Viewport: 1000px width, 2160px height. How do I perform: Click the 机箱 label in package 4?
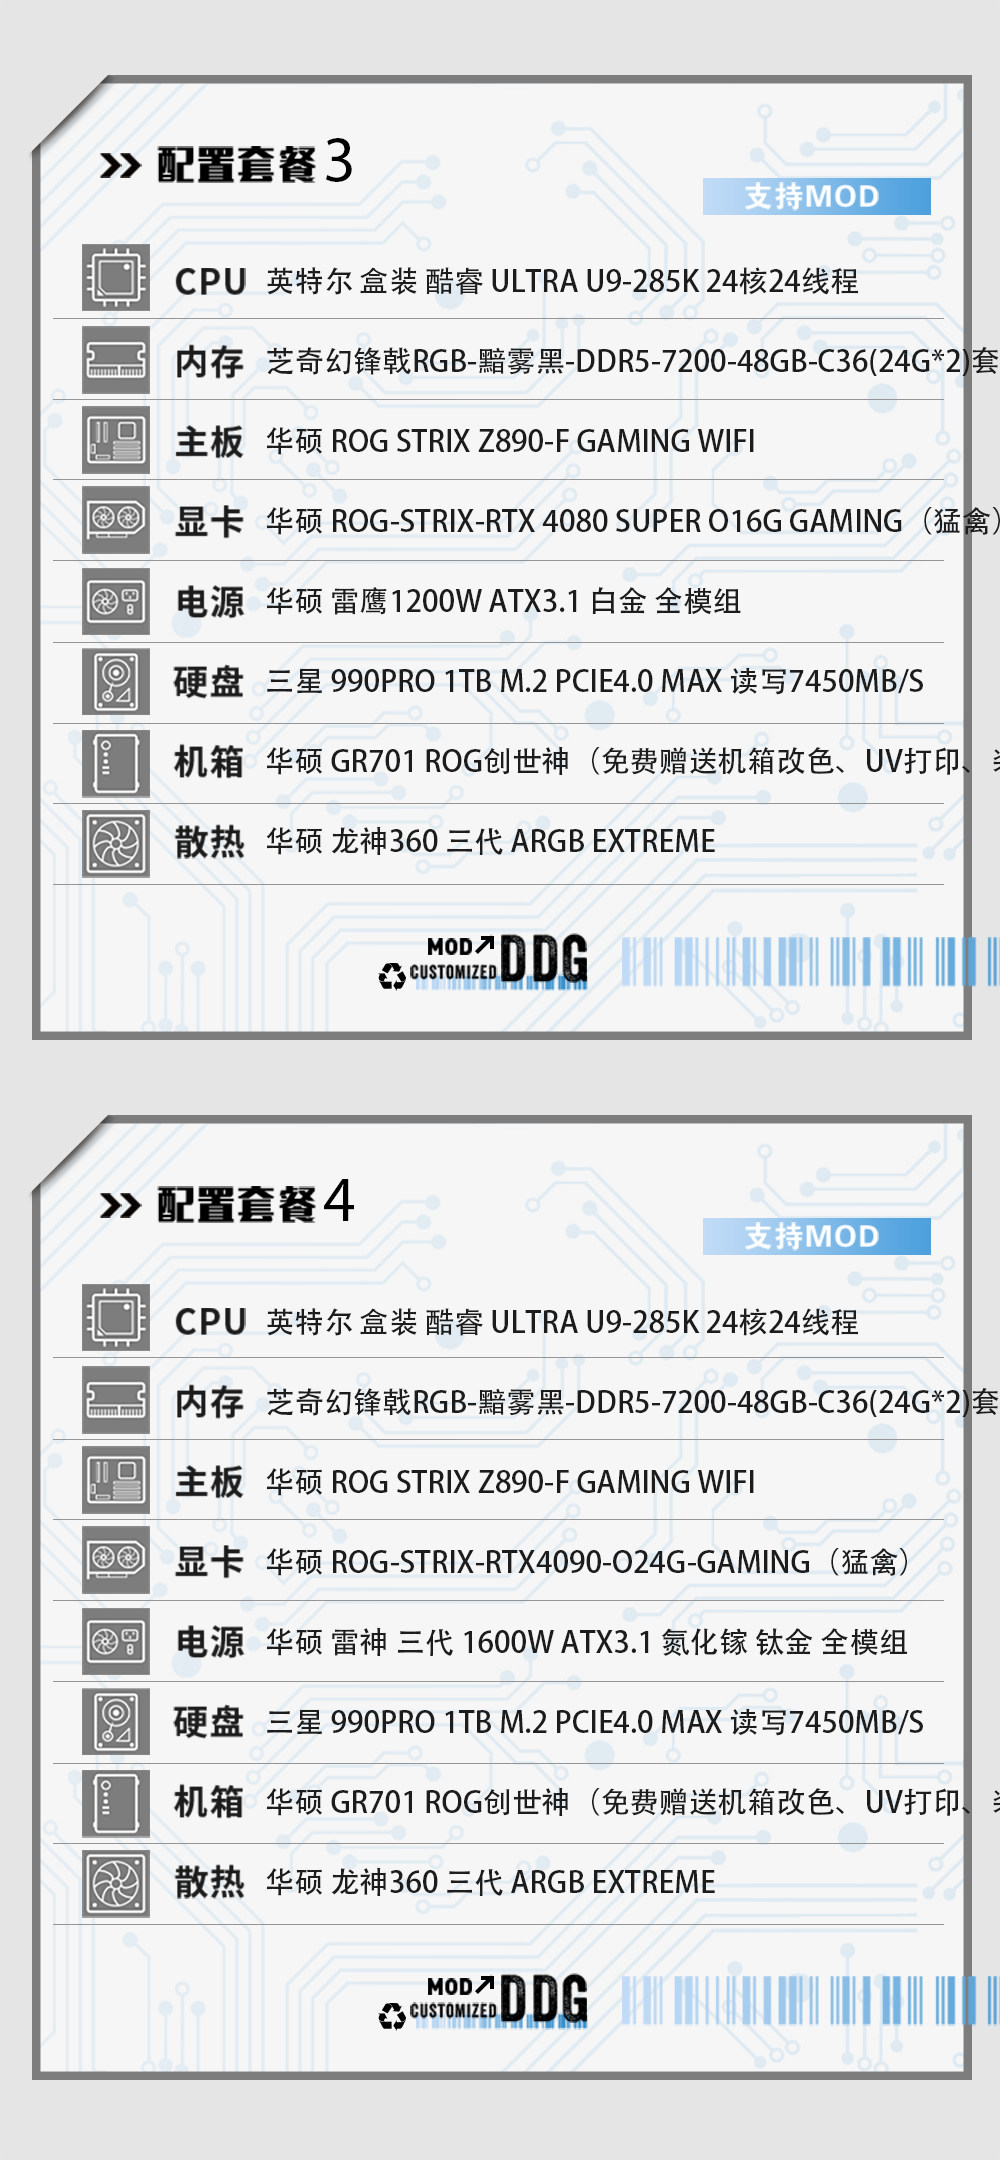[x=209, y=1802]
